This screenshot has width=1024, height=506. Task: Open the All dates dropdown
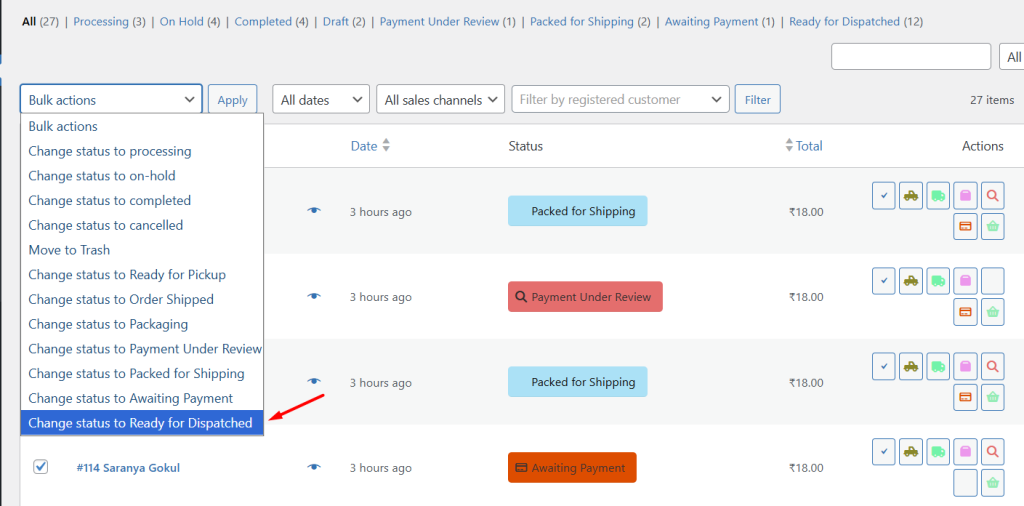tap(321, 100)
